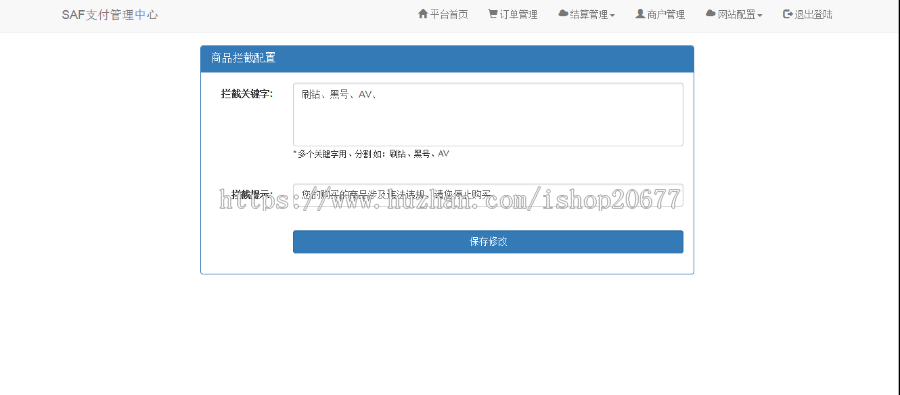This screenshot has width=900, height=395.
Task: Click the cloud icon beside 网站配置
Action: [711, 14]
